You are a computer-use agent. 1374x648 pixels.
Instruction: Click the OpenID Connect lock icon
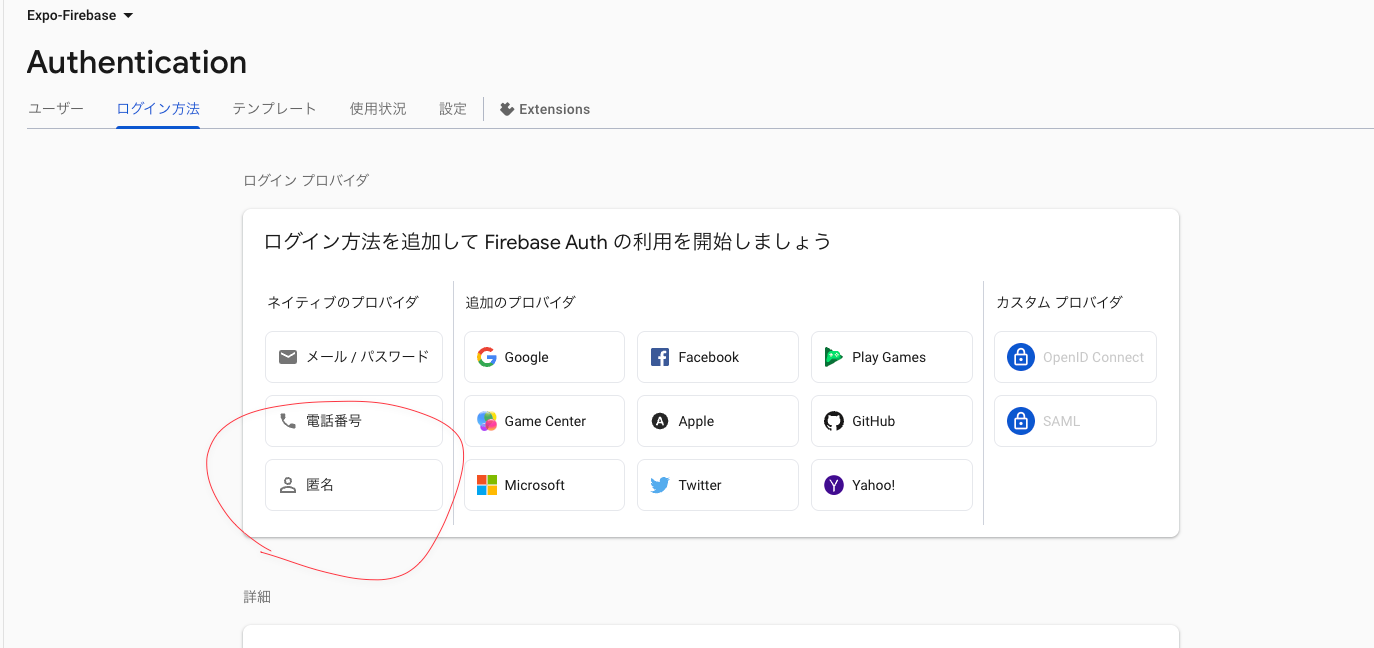[x=1021, y=357]
